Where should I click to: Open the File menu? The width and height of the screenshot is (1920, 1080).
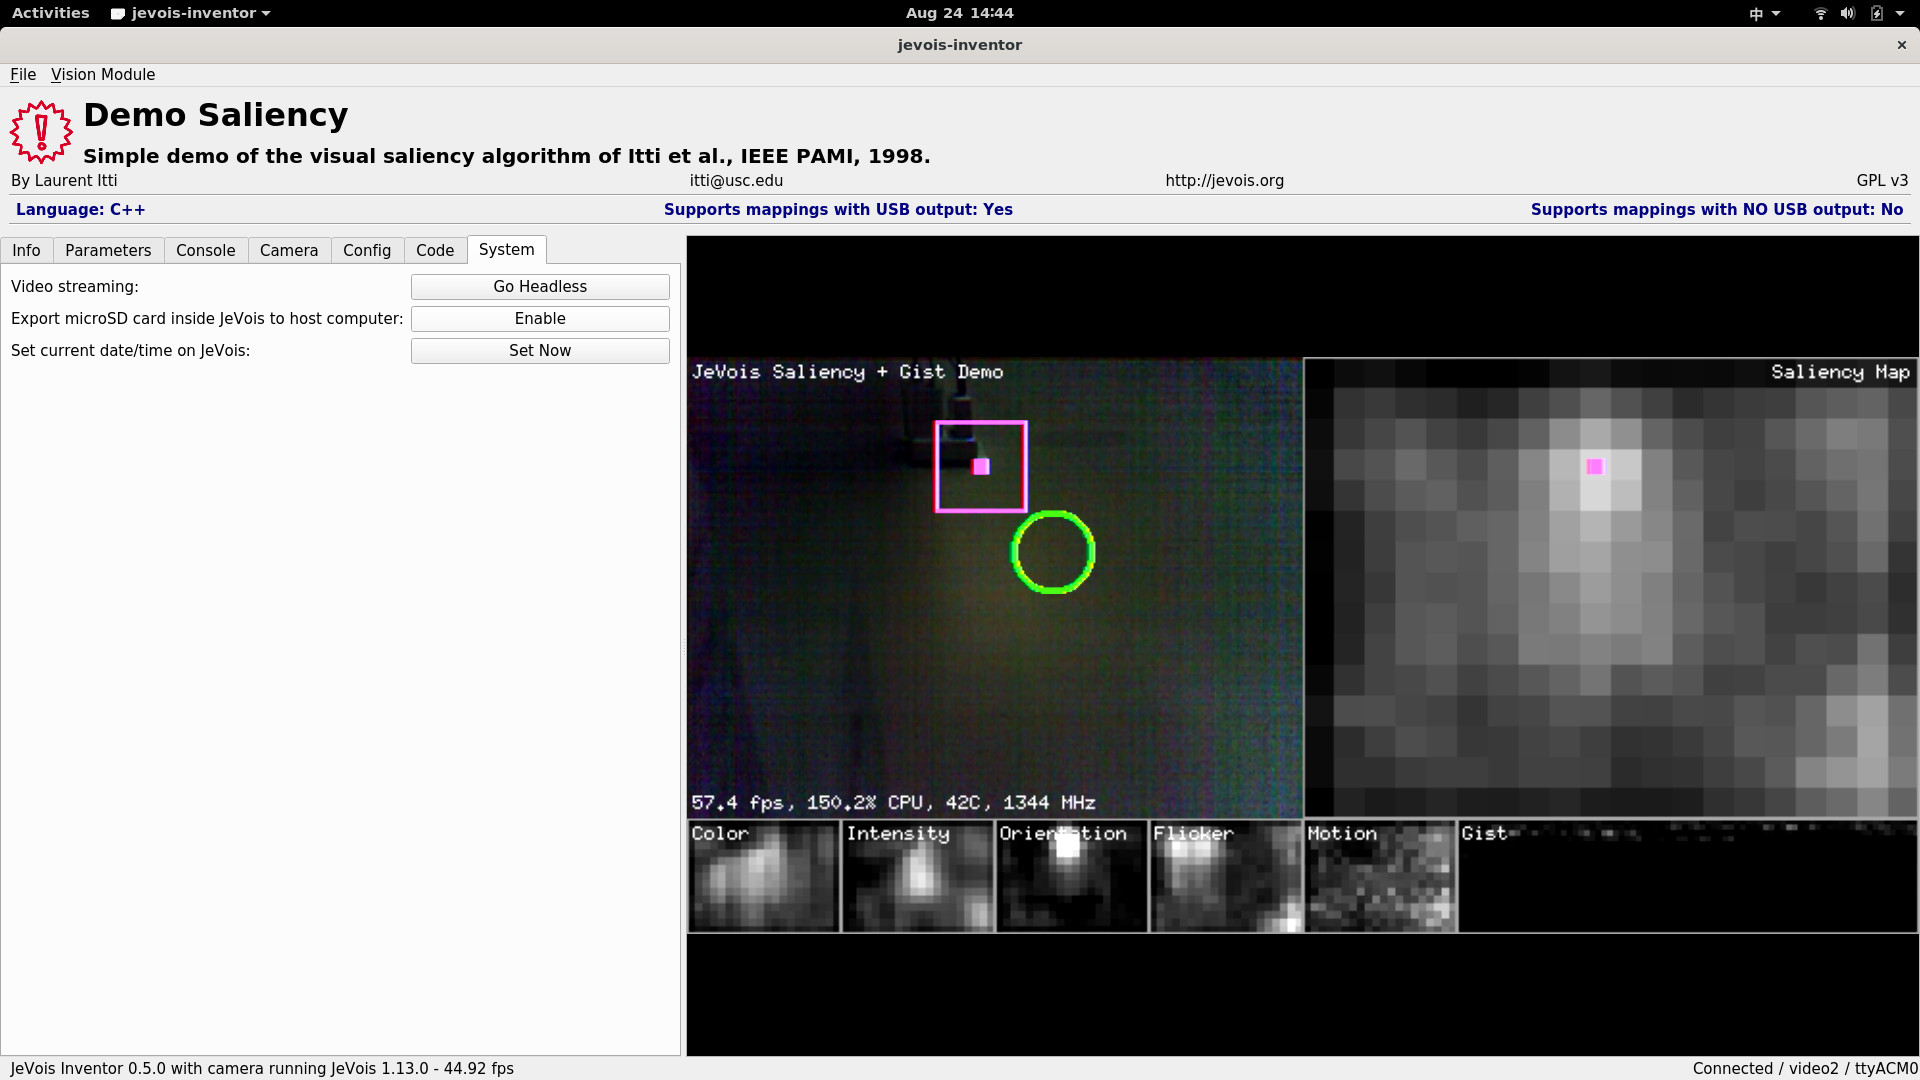coord(22,74)
